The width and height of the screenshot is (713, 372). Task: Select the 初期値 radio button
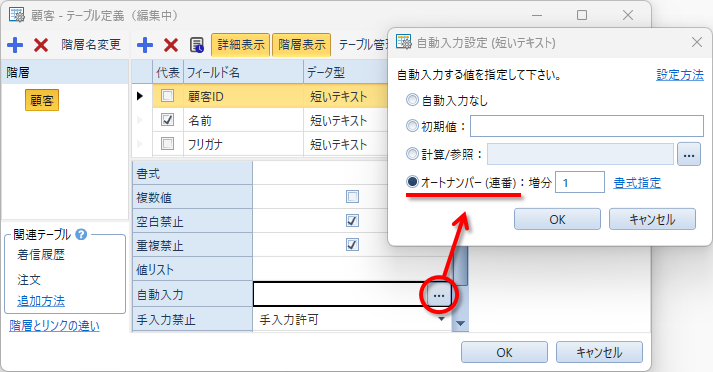[412, 126]
